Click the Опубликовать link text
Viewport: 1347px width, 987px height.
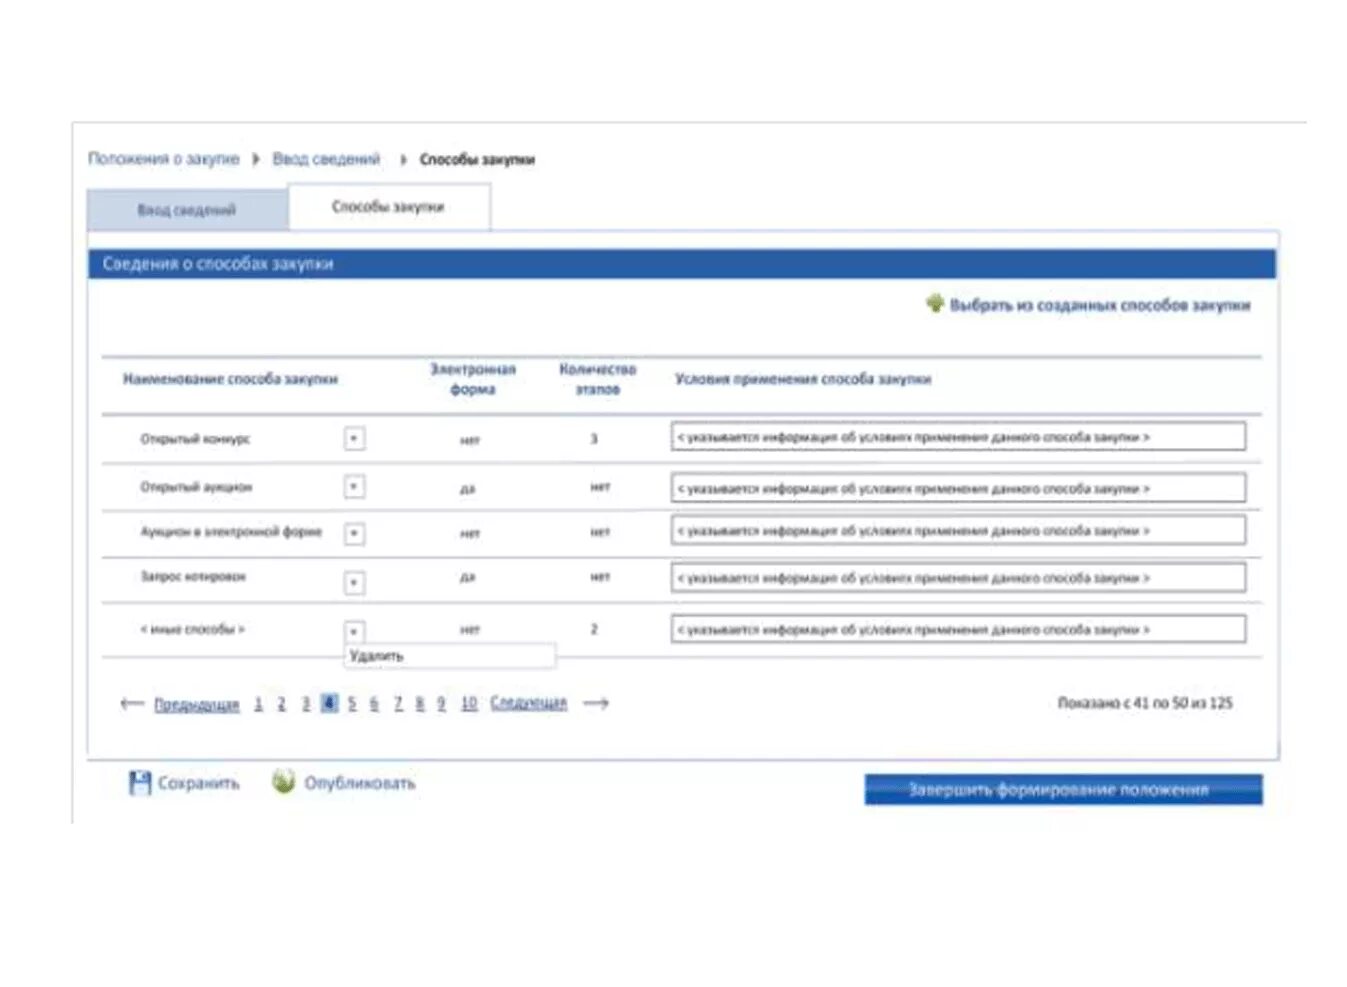tap(359, 783)
